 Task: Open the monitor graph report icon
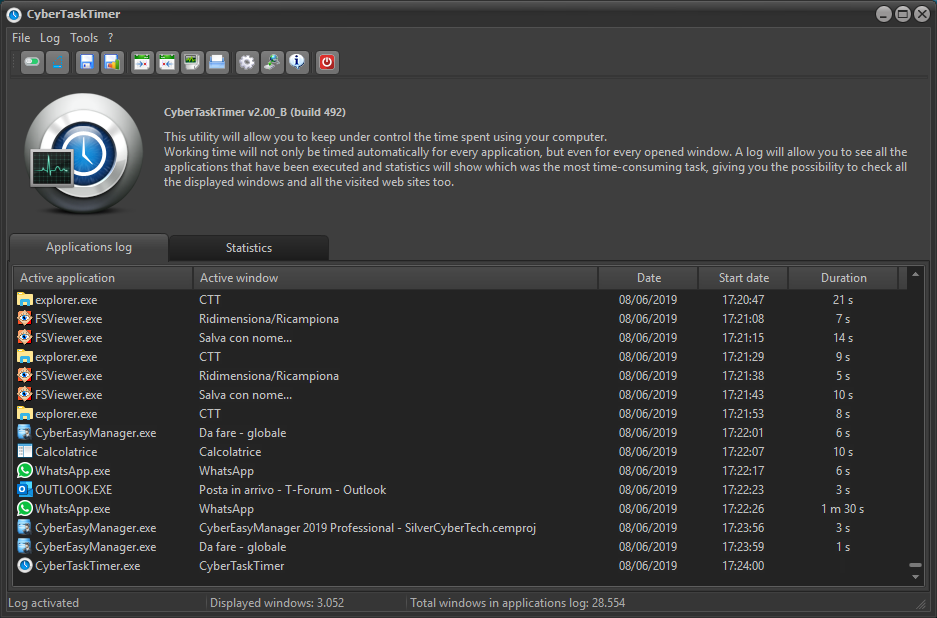point(192,62)
